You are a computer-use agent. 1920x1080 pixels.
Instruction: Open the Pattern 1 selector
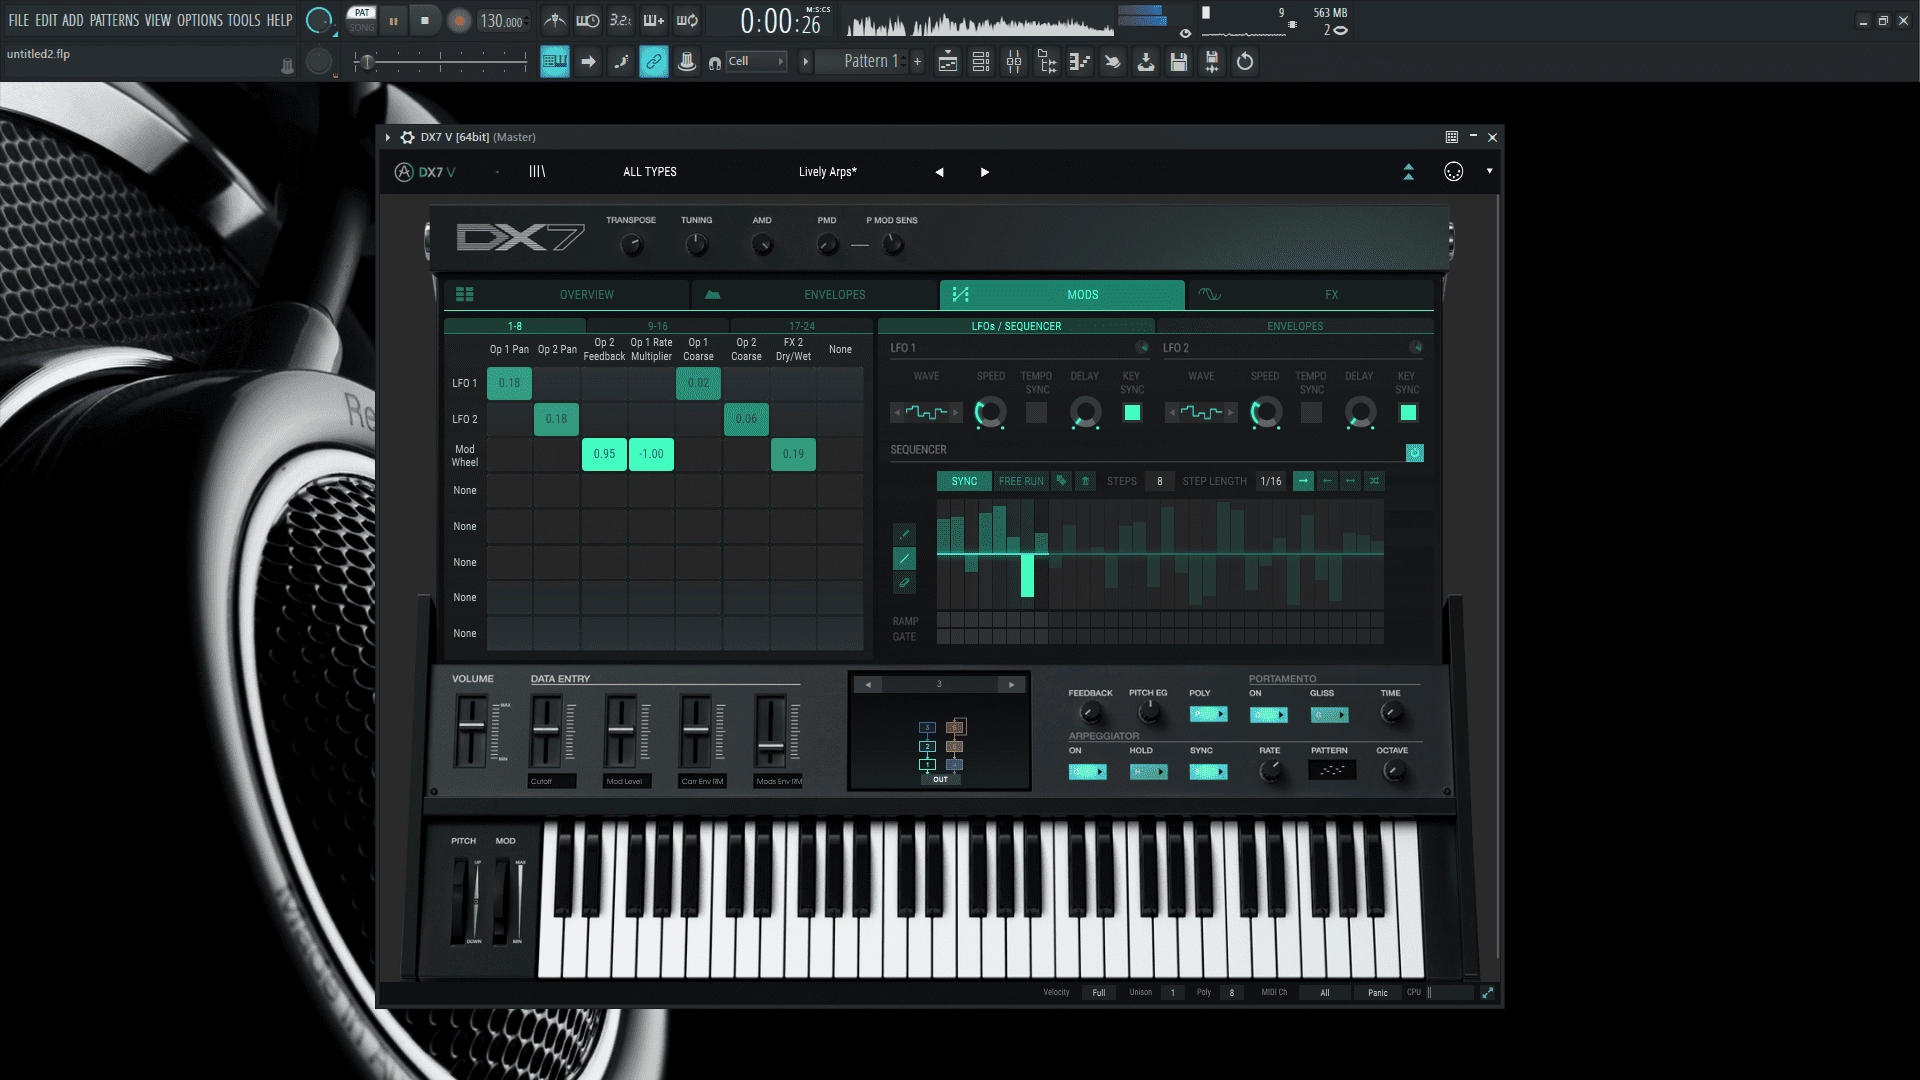[x=868, y=61]
